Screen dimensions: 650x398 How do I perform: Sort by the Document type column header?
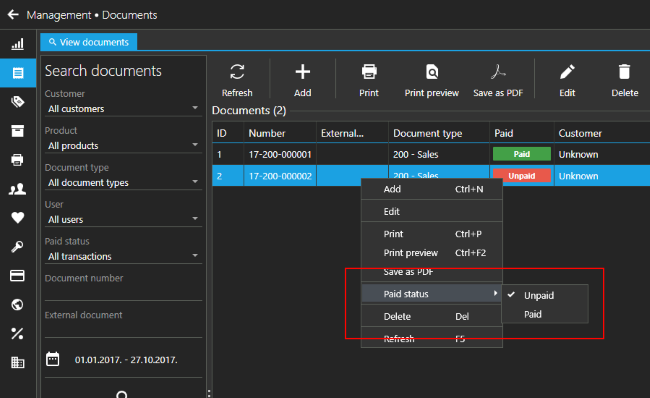pos(439,133)
